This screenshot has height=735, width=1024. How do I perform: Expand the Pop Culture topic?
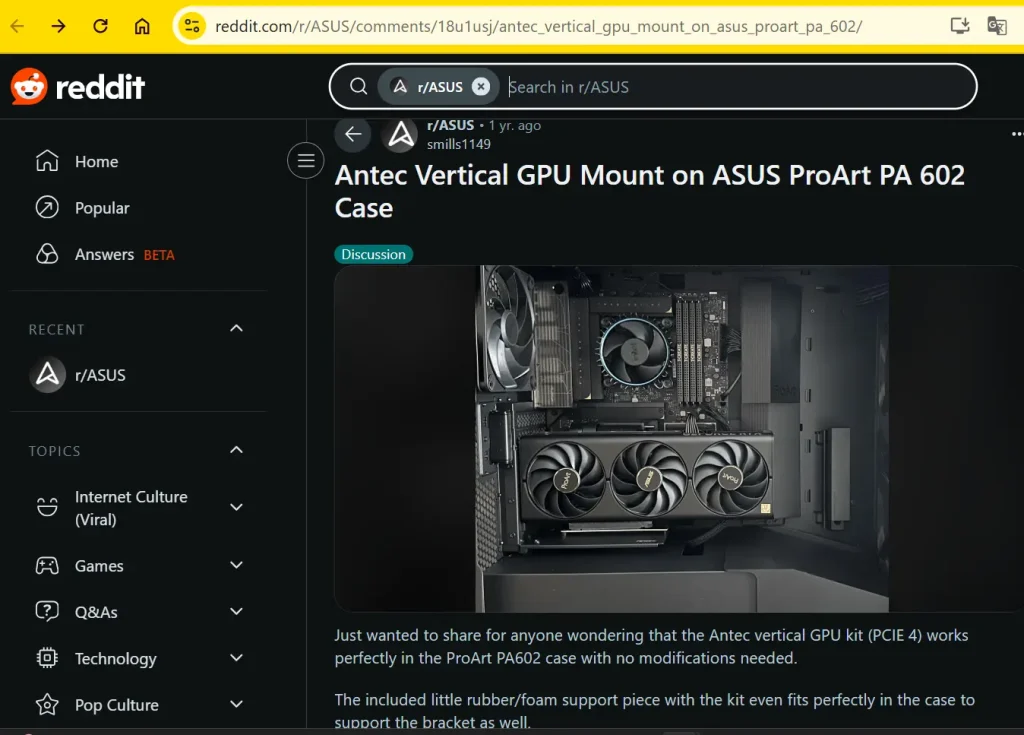tap(236, 704)
